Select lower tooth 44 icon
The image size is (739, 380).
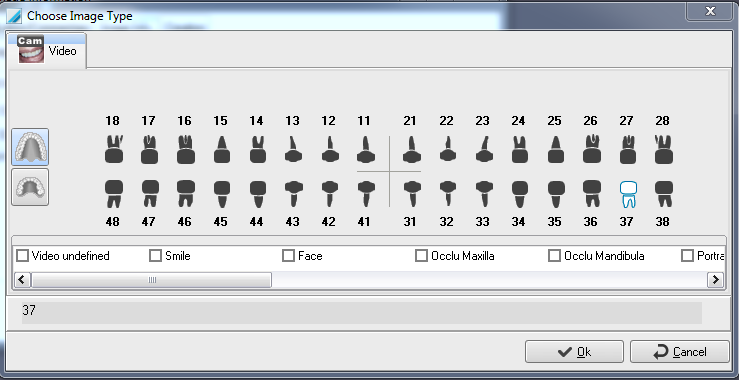258,194
